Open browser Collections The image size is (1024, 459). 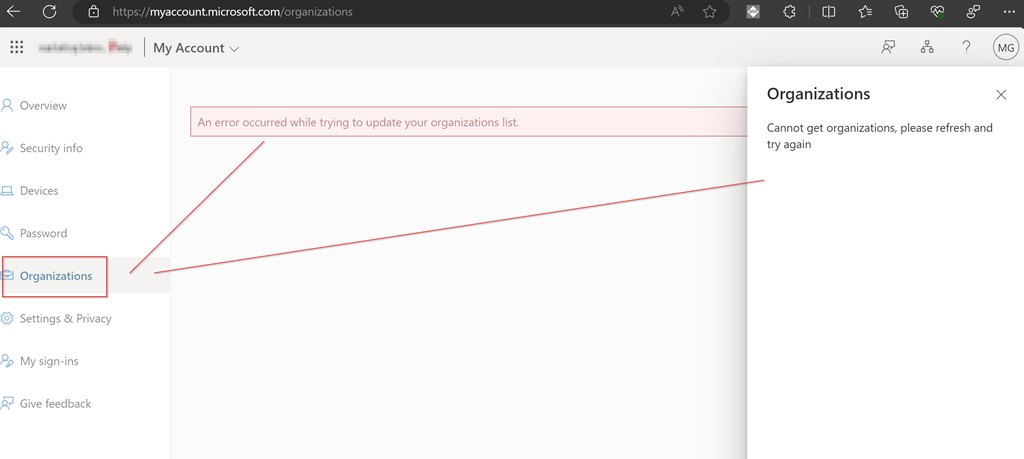(x=901, y=11)
